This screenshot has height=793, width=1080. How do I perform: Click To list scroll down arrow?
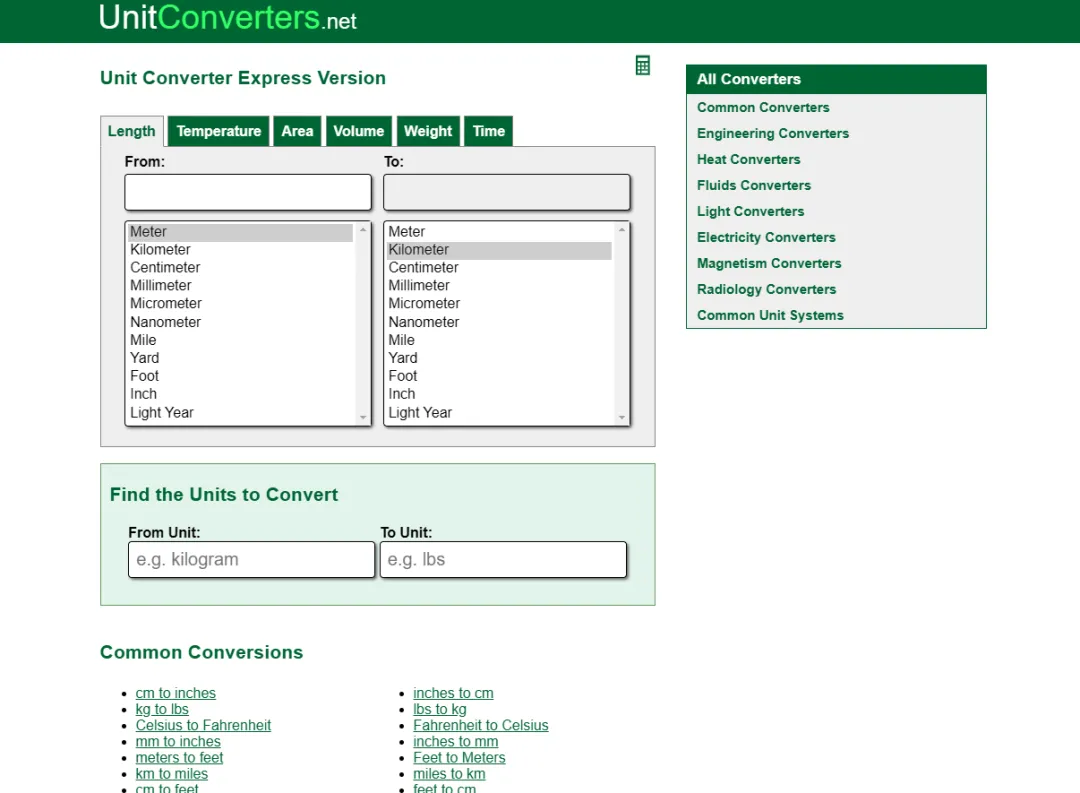(x=622, y=418)
